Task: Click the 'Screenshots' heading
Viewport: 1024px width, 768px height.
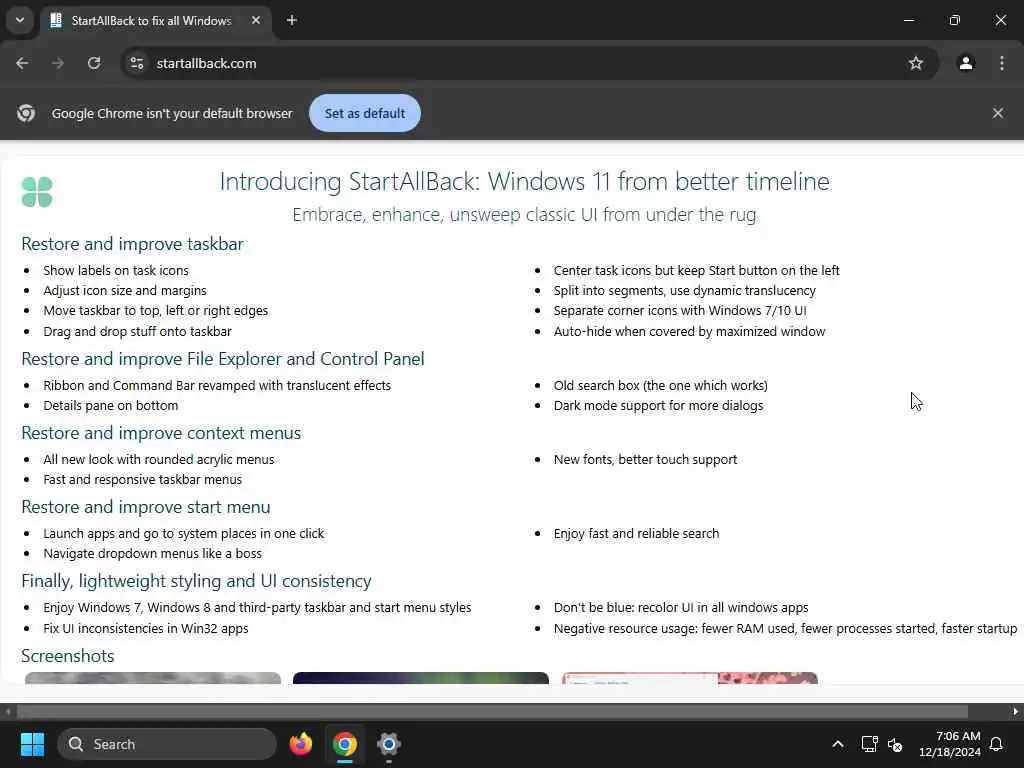Action: pyautogui.click(x=67, y=656)
